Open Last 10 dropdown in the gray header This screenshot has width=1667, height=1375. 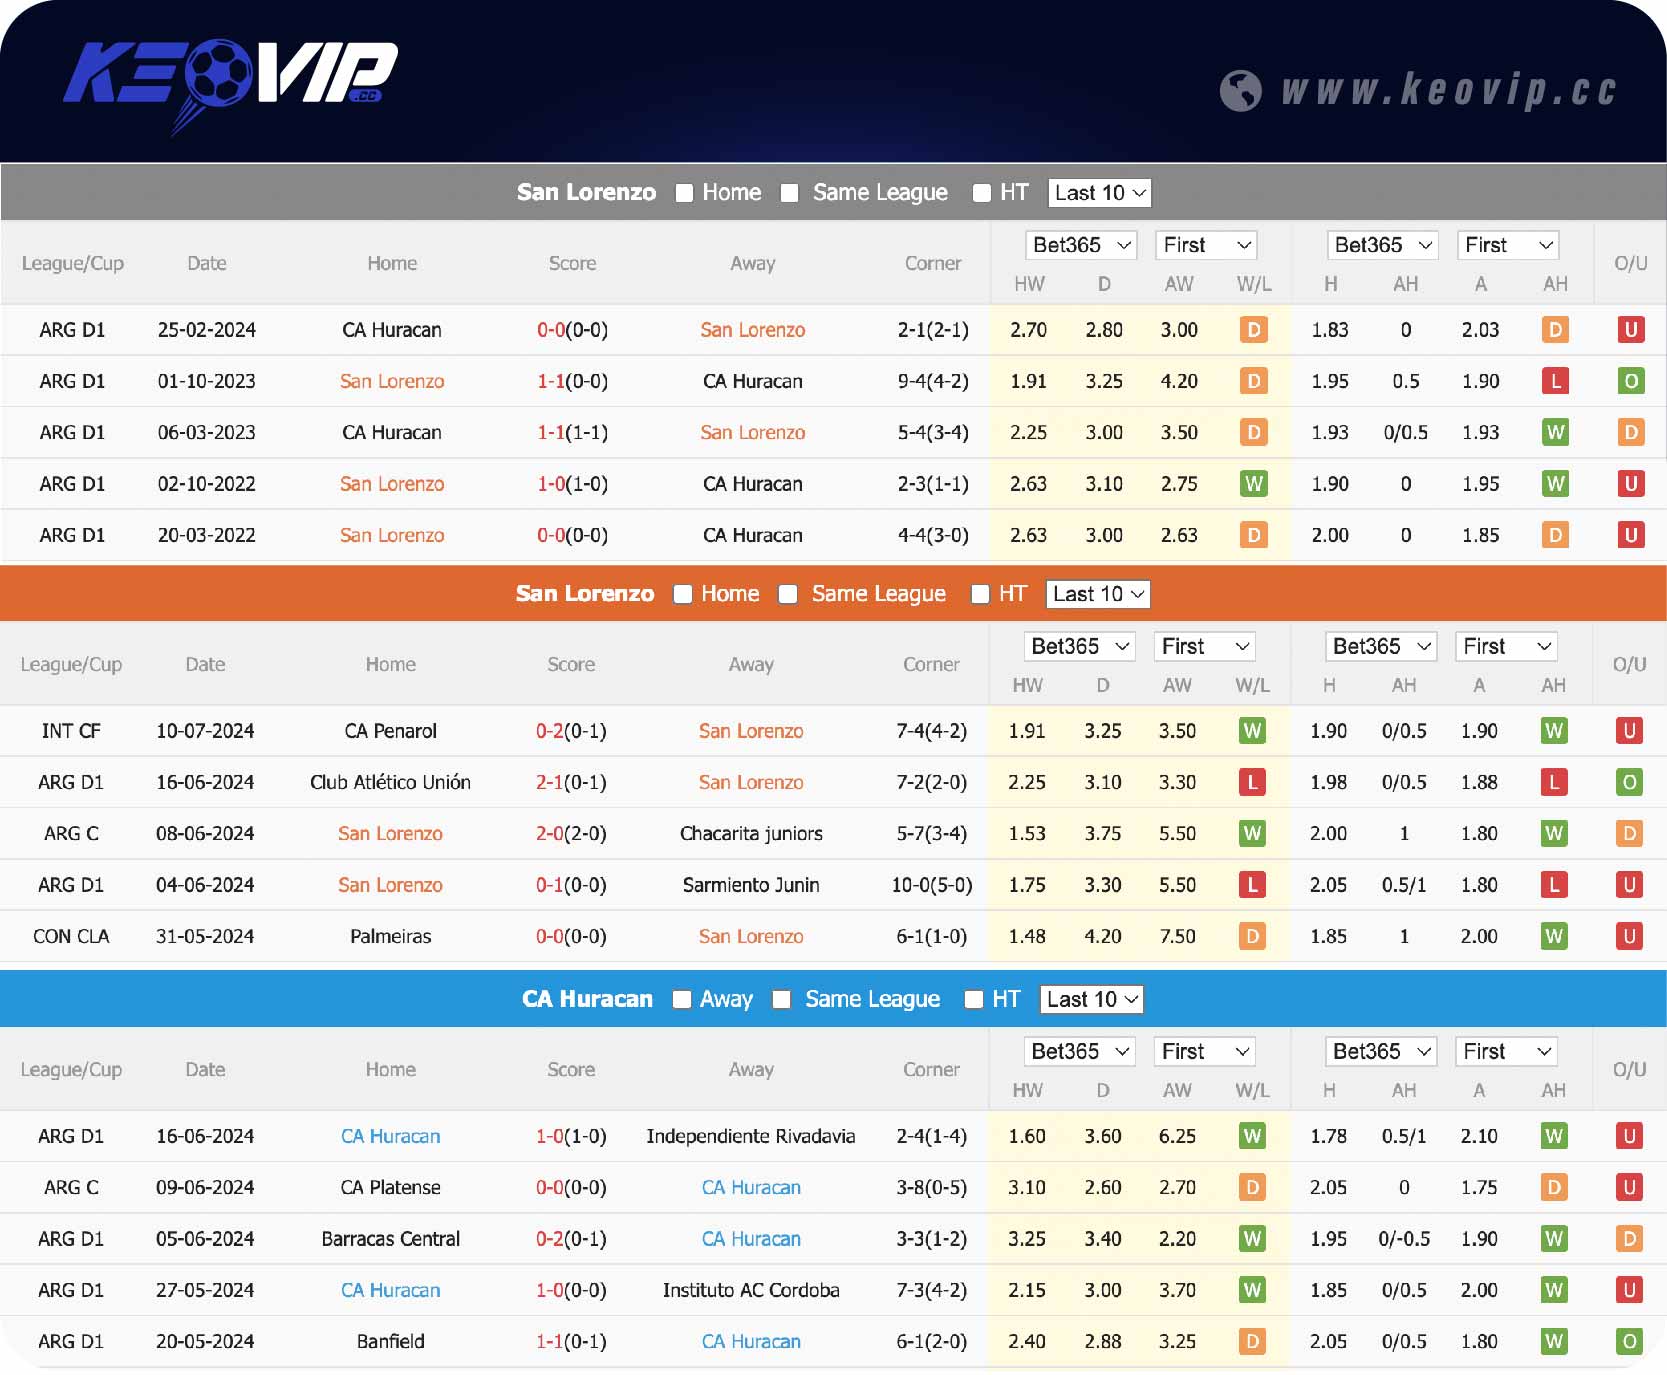[1099, 193]
